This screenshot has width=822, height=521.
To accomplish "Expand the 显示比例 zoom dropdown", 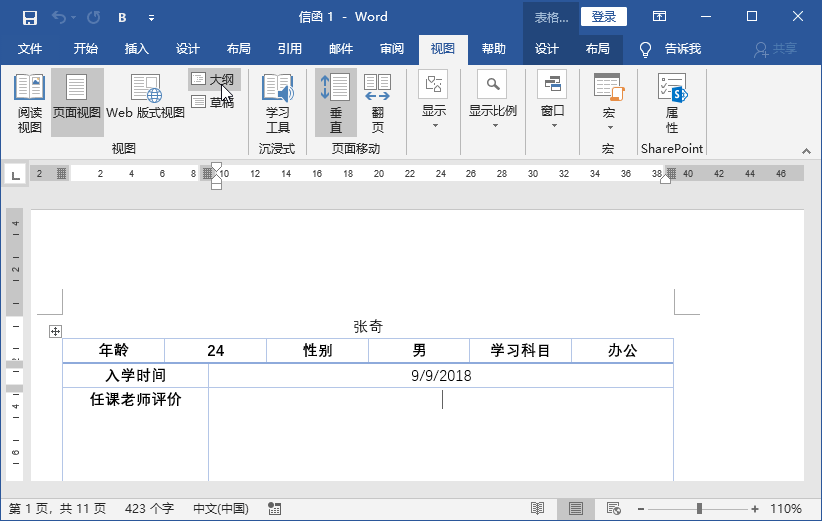I will (x=493, y=100).
